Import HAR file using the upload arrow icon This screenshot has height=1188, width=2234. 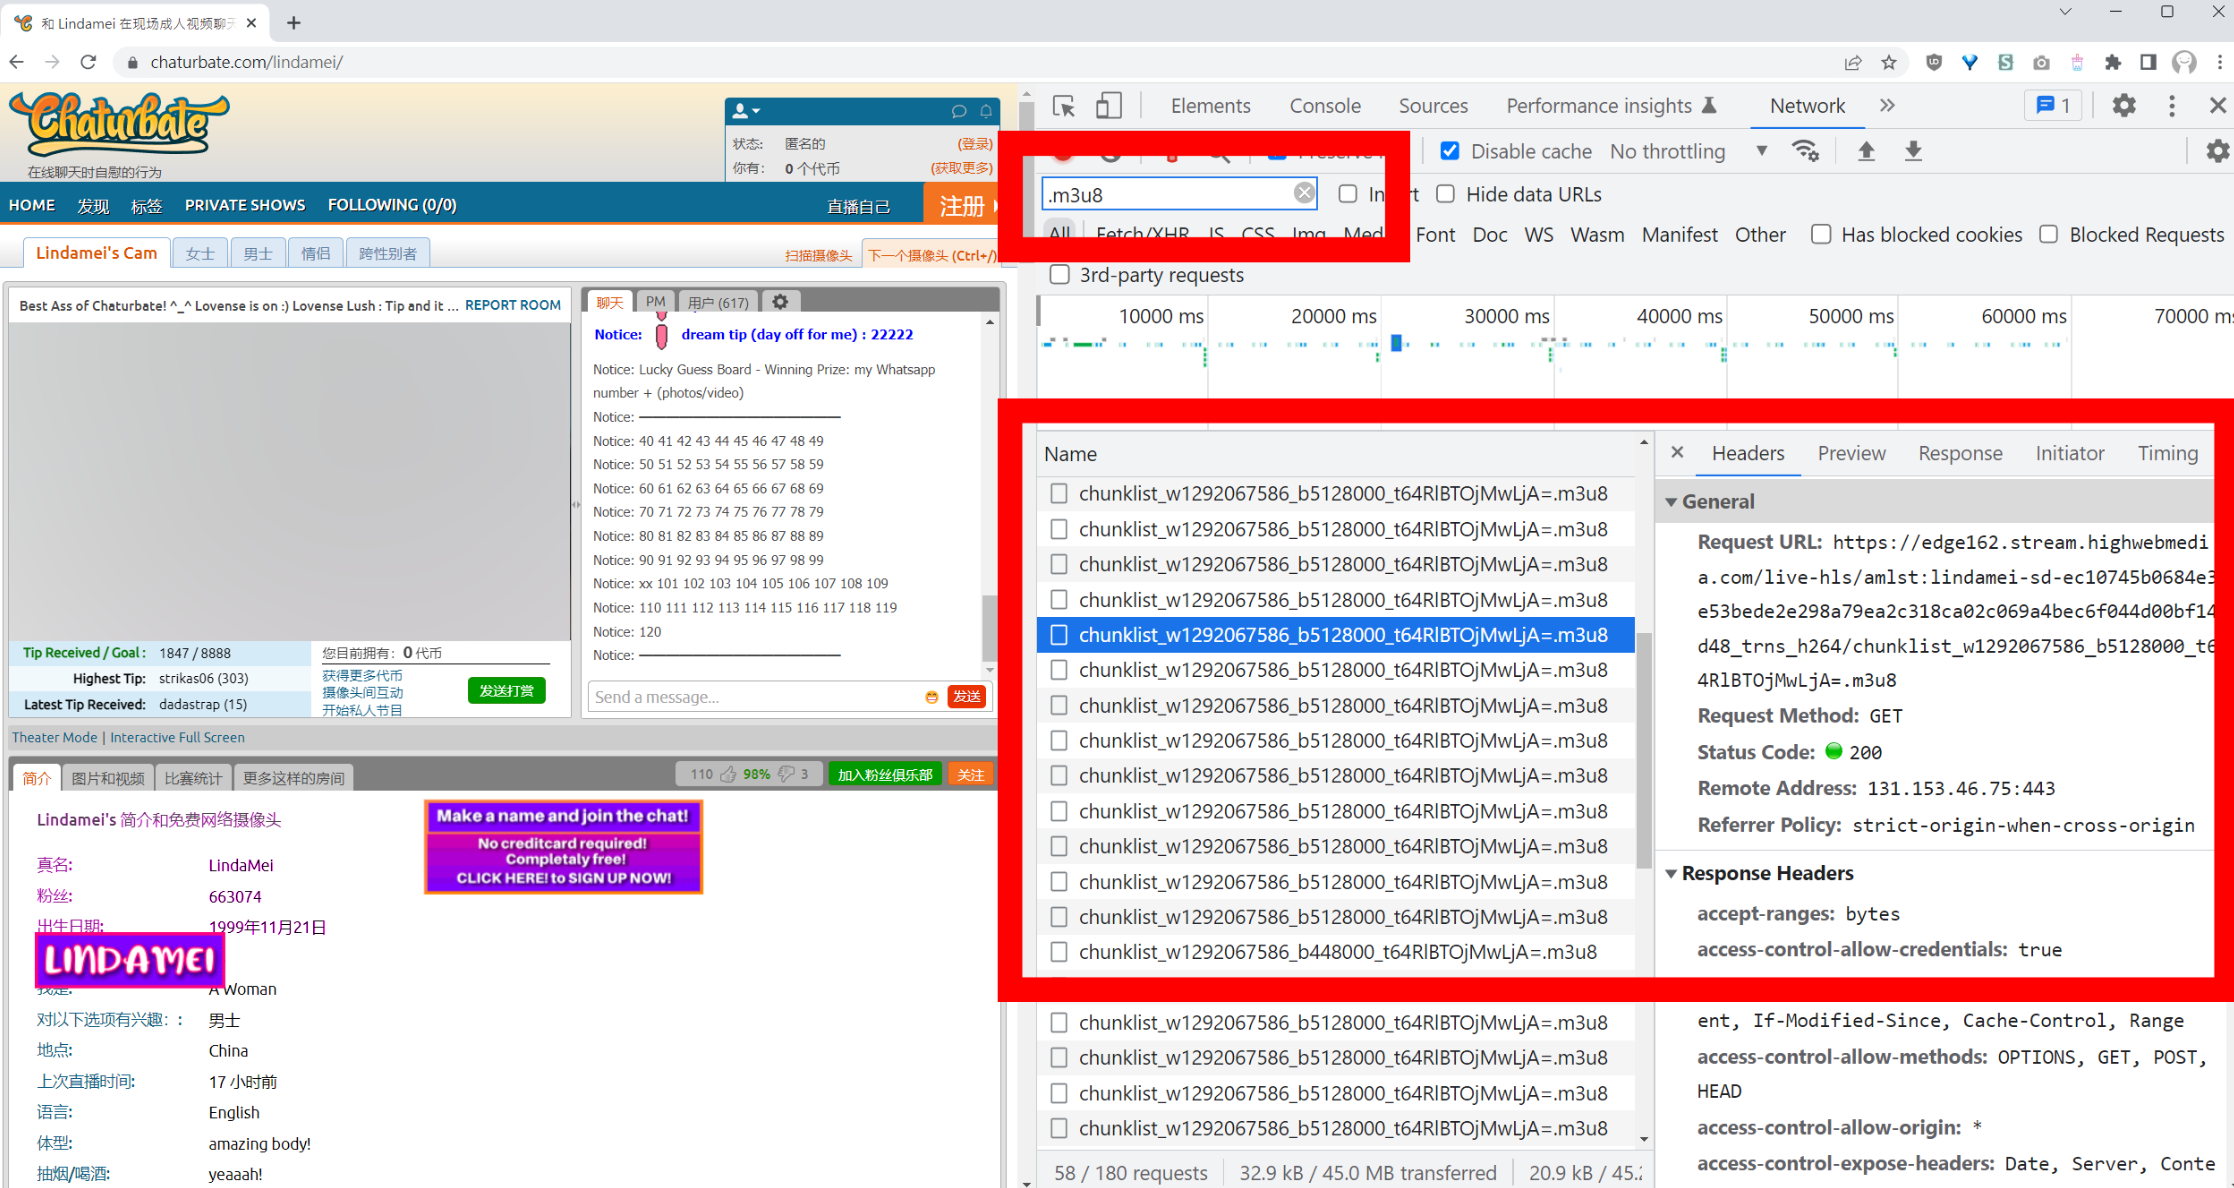(x=1866, y=150)
